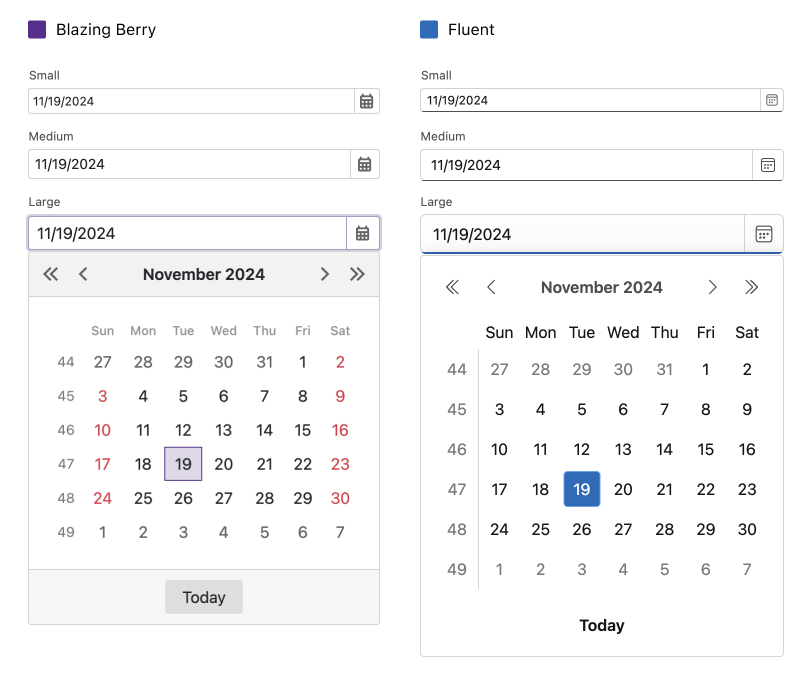This screenshot has height=678, width=810.
Task: Open the Medium Blazing Berry calendar icon
Action: [x=366, y=164]
